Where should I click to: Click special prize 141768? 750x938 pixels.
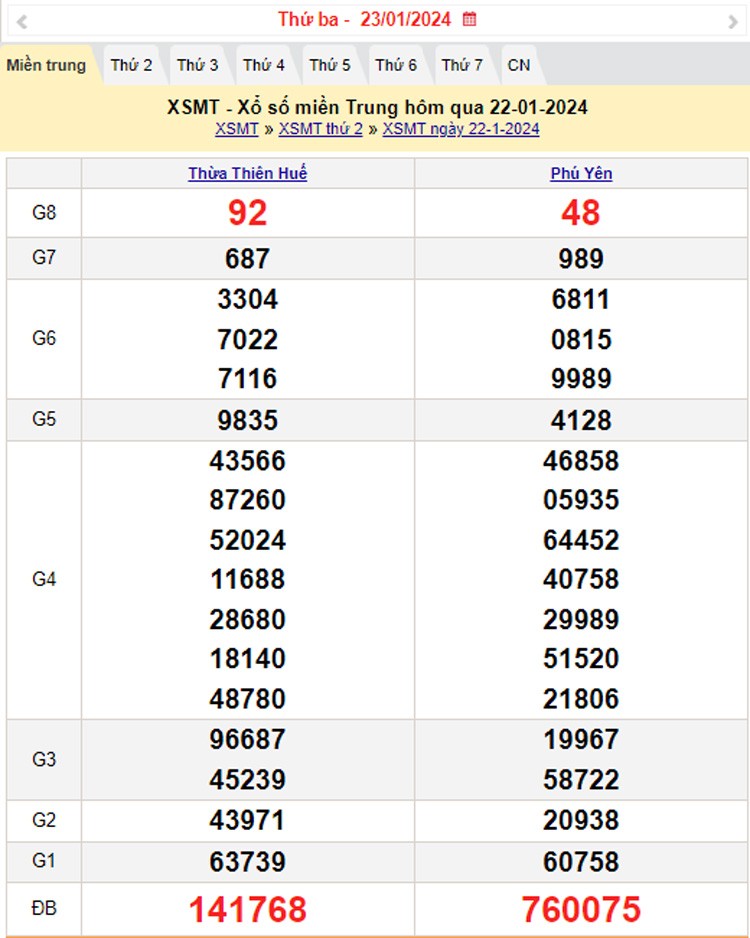point(248,909)
